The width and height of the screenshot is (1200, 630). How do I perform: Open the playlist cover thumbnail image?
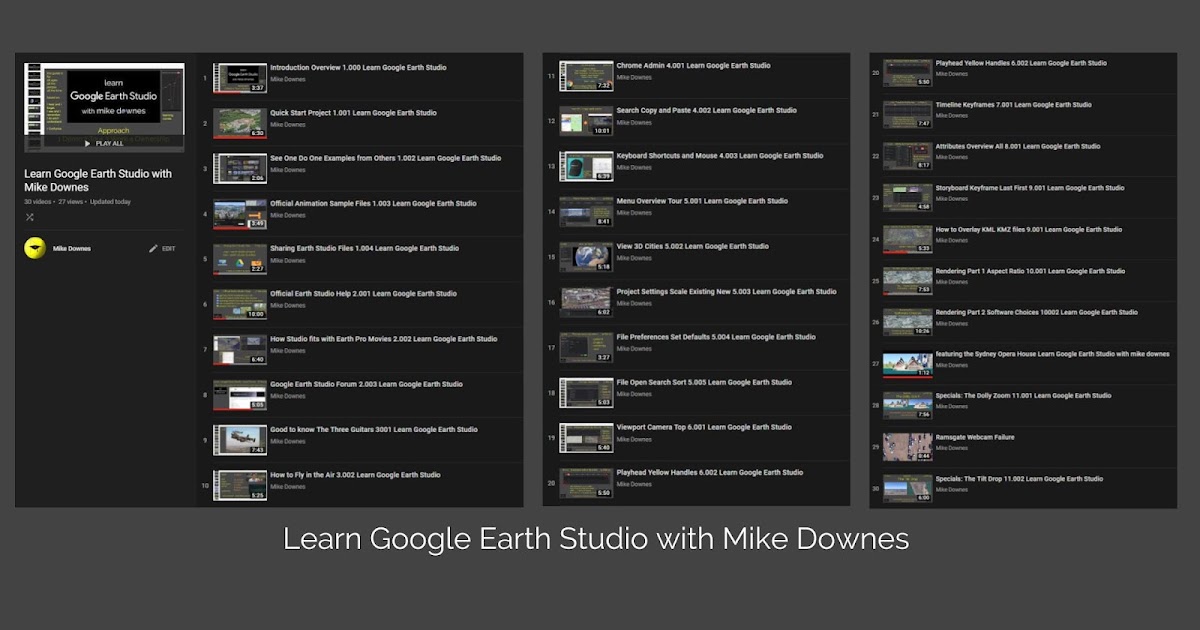104,106
